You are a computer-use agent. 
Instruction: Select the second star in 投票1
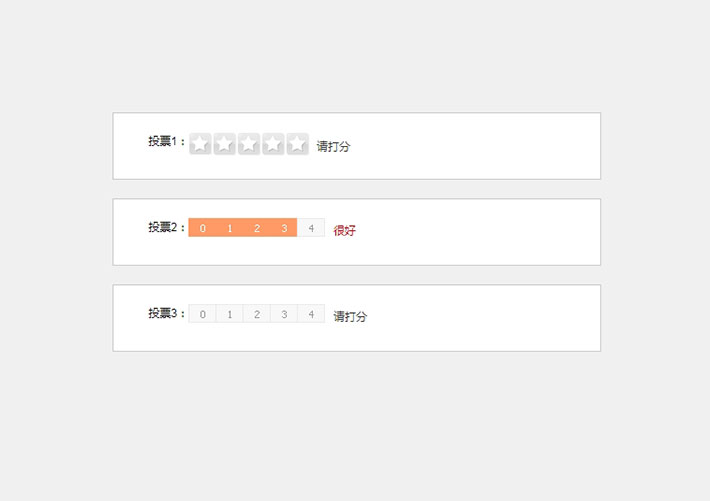coord(224,144)
